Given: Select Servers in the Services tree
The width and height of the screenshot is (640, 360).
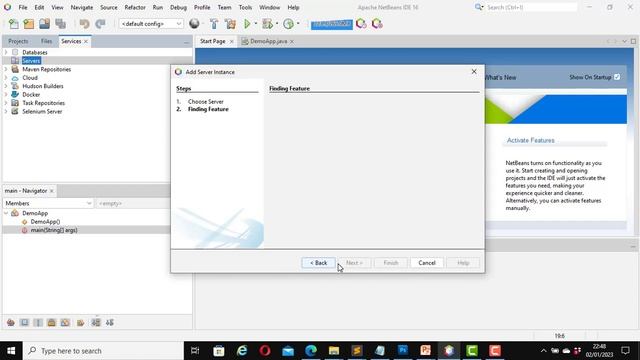Looking at the screenshot, I should 31,61.
